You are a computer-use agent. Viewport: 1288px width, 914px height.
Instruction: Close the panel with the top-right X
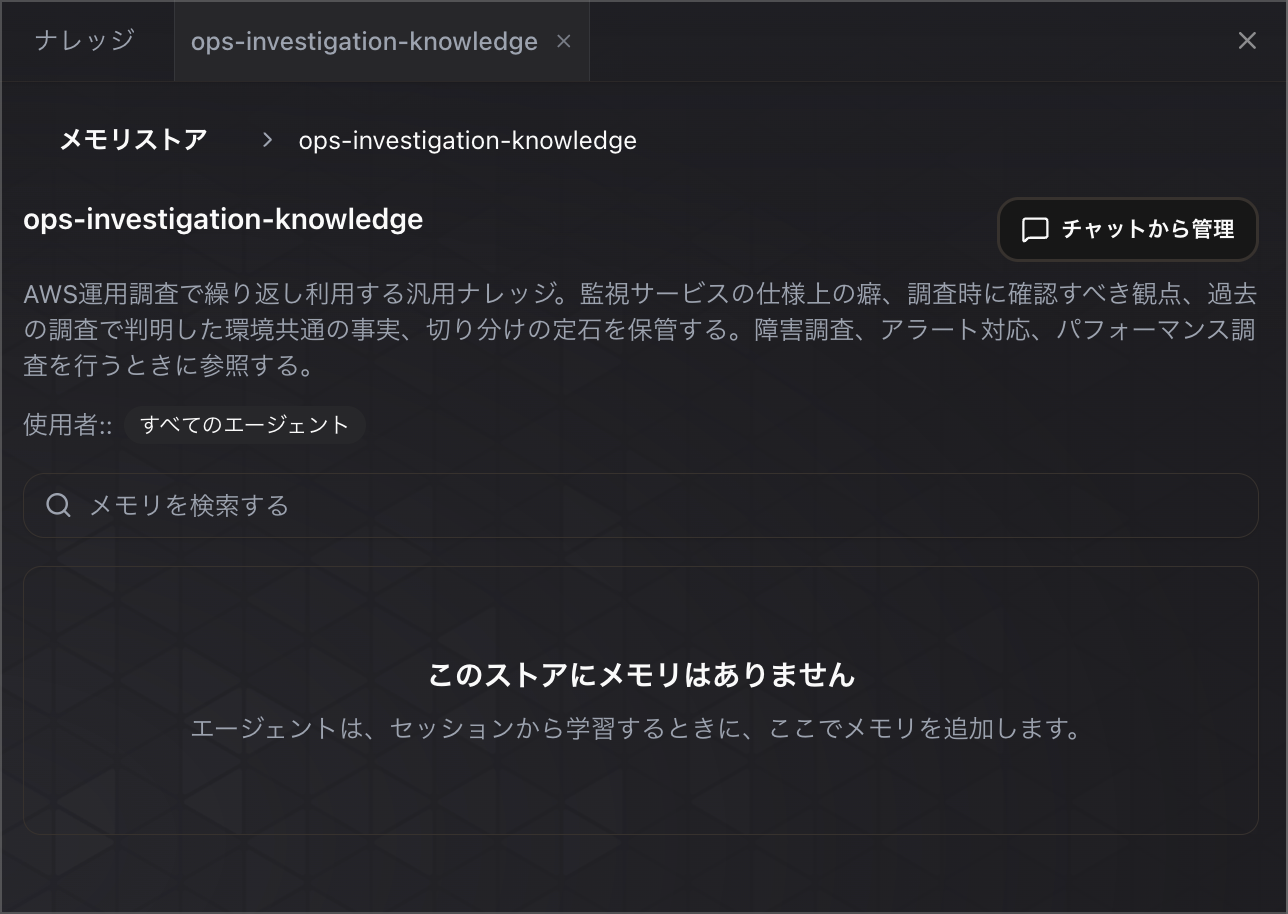coord(1247,41)
